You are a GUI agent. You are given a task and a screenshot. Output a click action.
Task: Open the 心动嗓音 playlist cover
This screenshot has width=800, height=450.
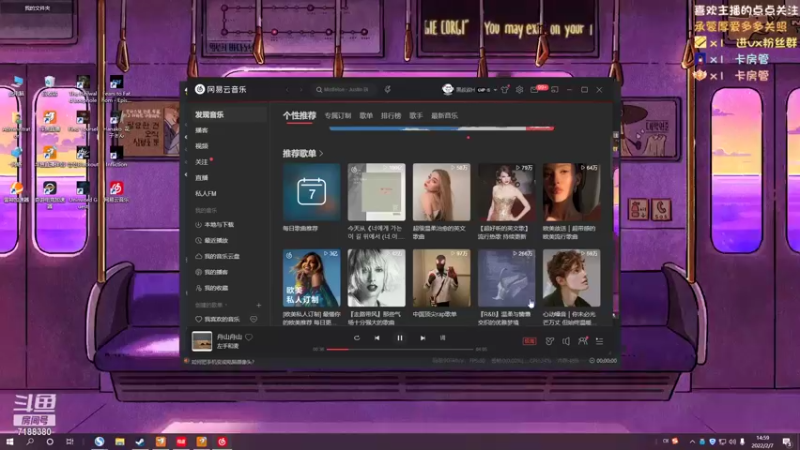(571, 278)
